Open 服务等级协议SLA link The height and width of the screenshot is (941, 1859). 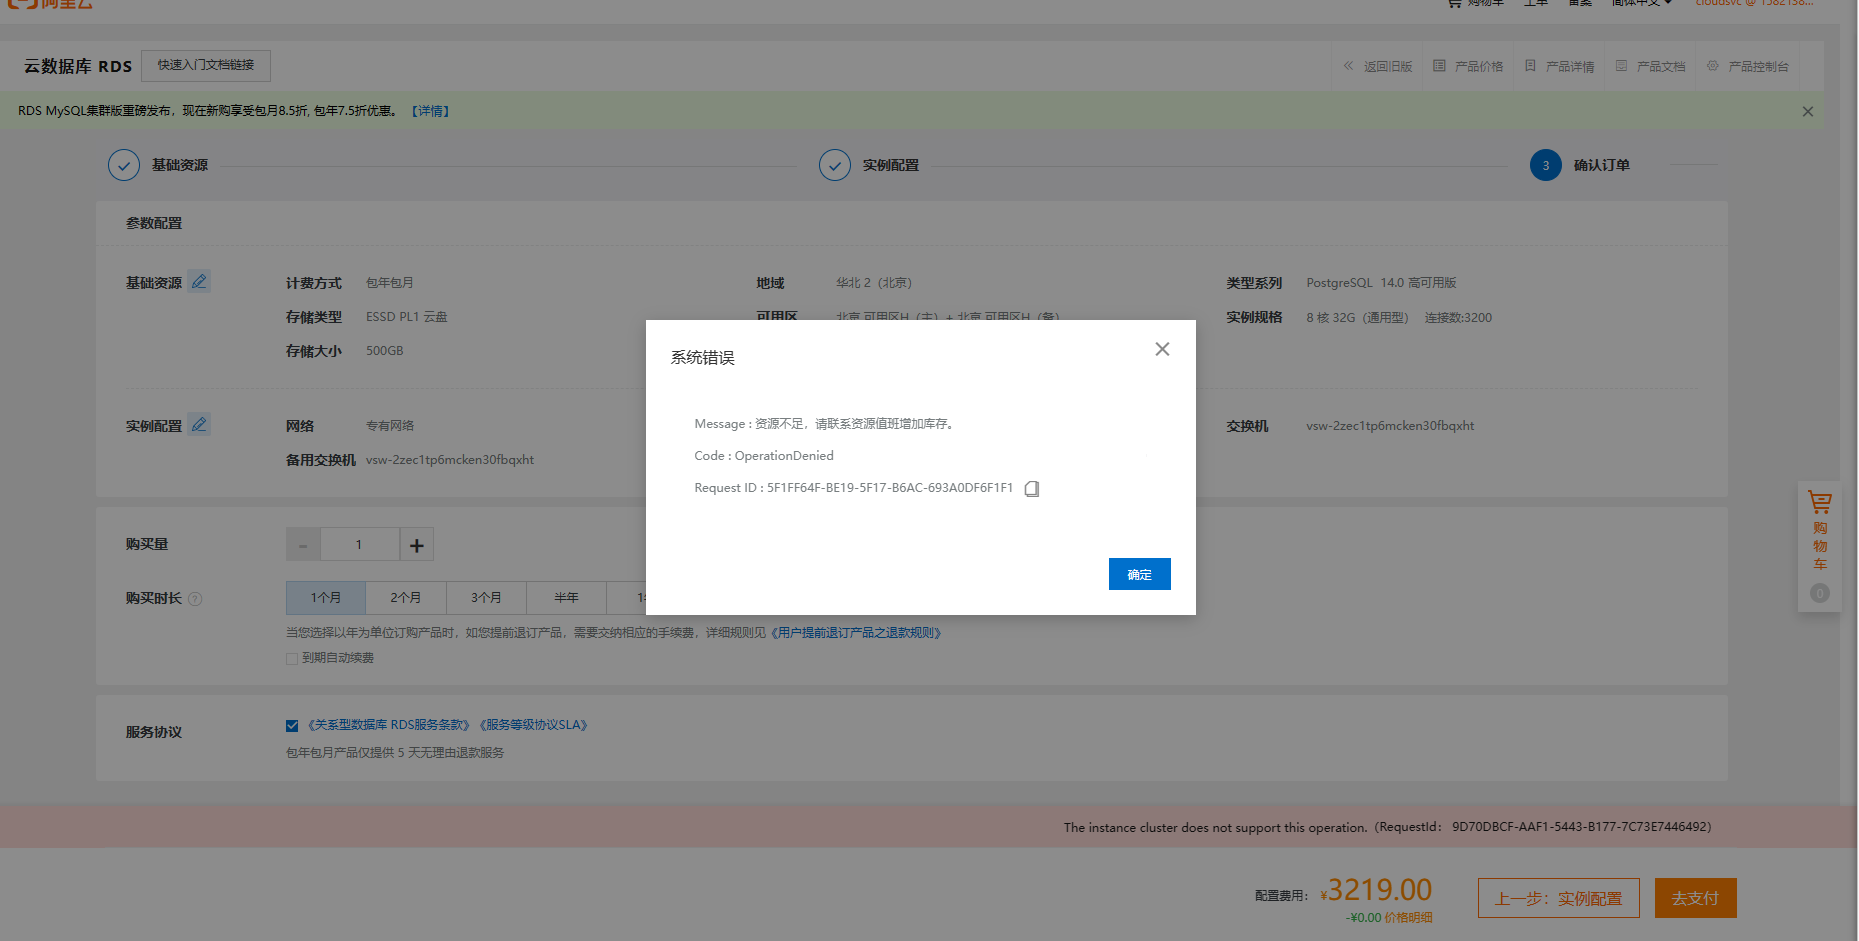pos(533,725)
